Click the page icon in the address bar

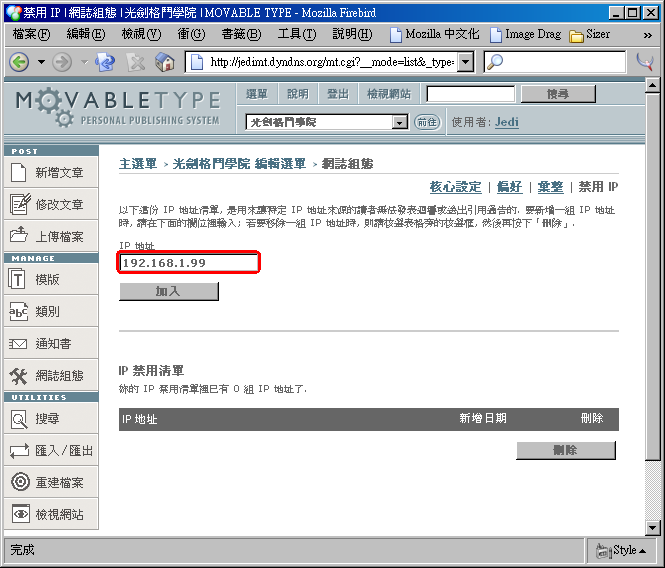pyautogui.click(x=197, y=62)
